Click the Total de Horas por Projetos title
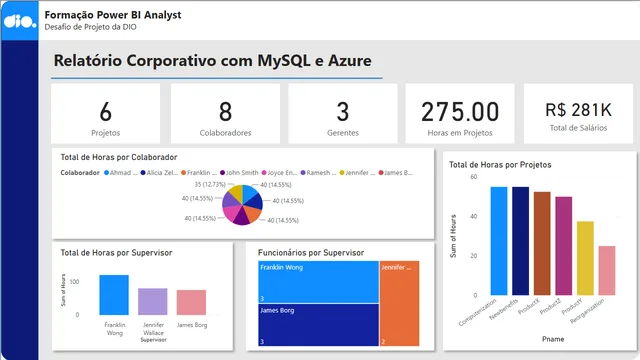Viewport: 640px width, 360px height. pos(500,164)
